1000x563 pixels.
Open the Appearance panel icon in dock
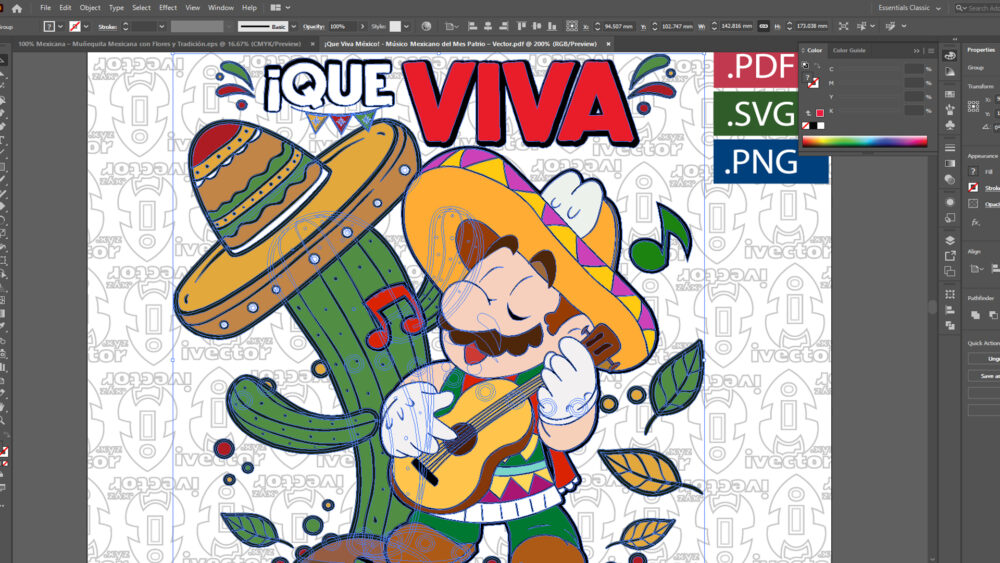pos(950,202)
